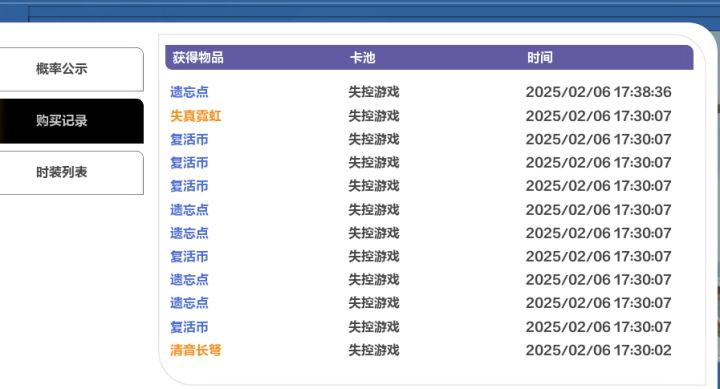This screenshot has height=389, width=720.
Task: Click the orange 清音长弩 item
Action: (196, 350)
